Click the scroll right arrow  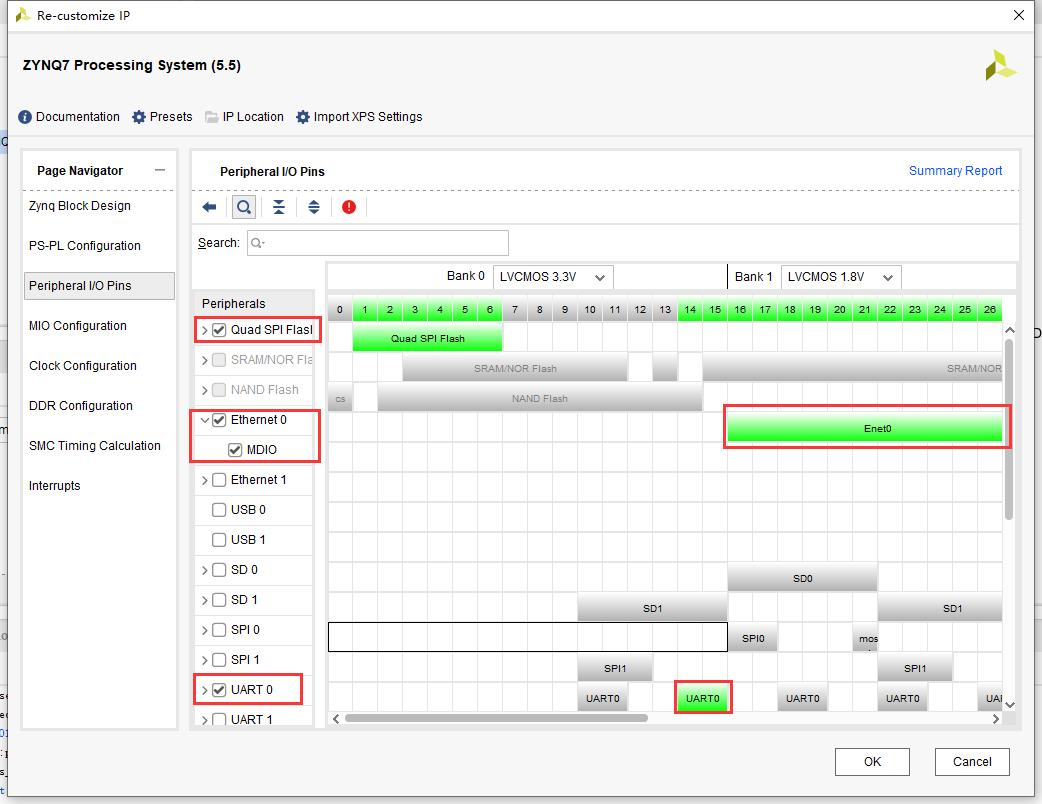point(995,719)
